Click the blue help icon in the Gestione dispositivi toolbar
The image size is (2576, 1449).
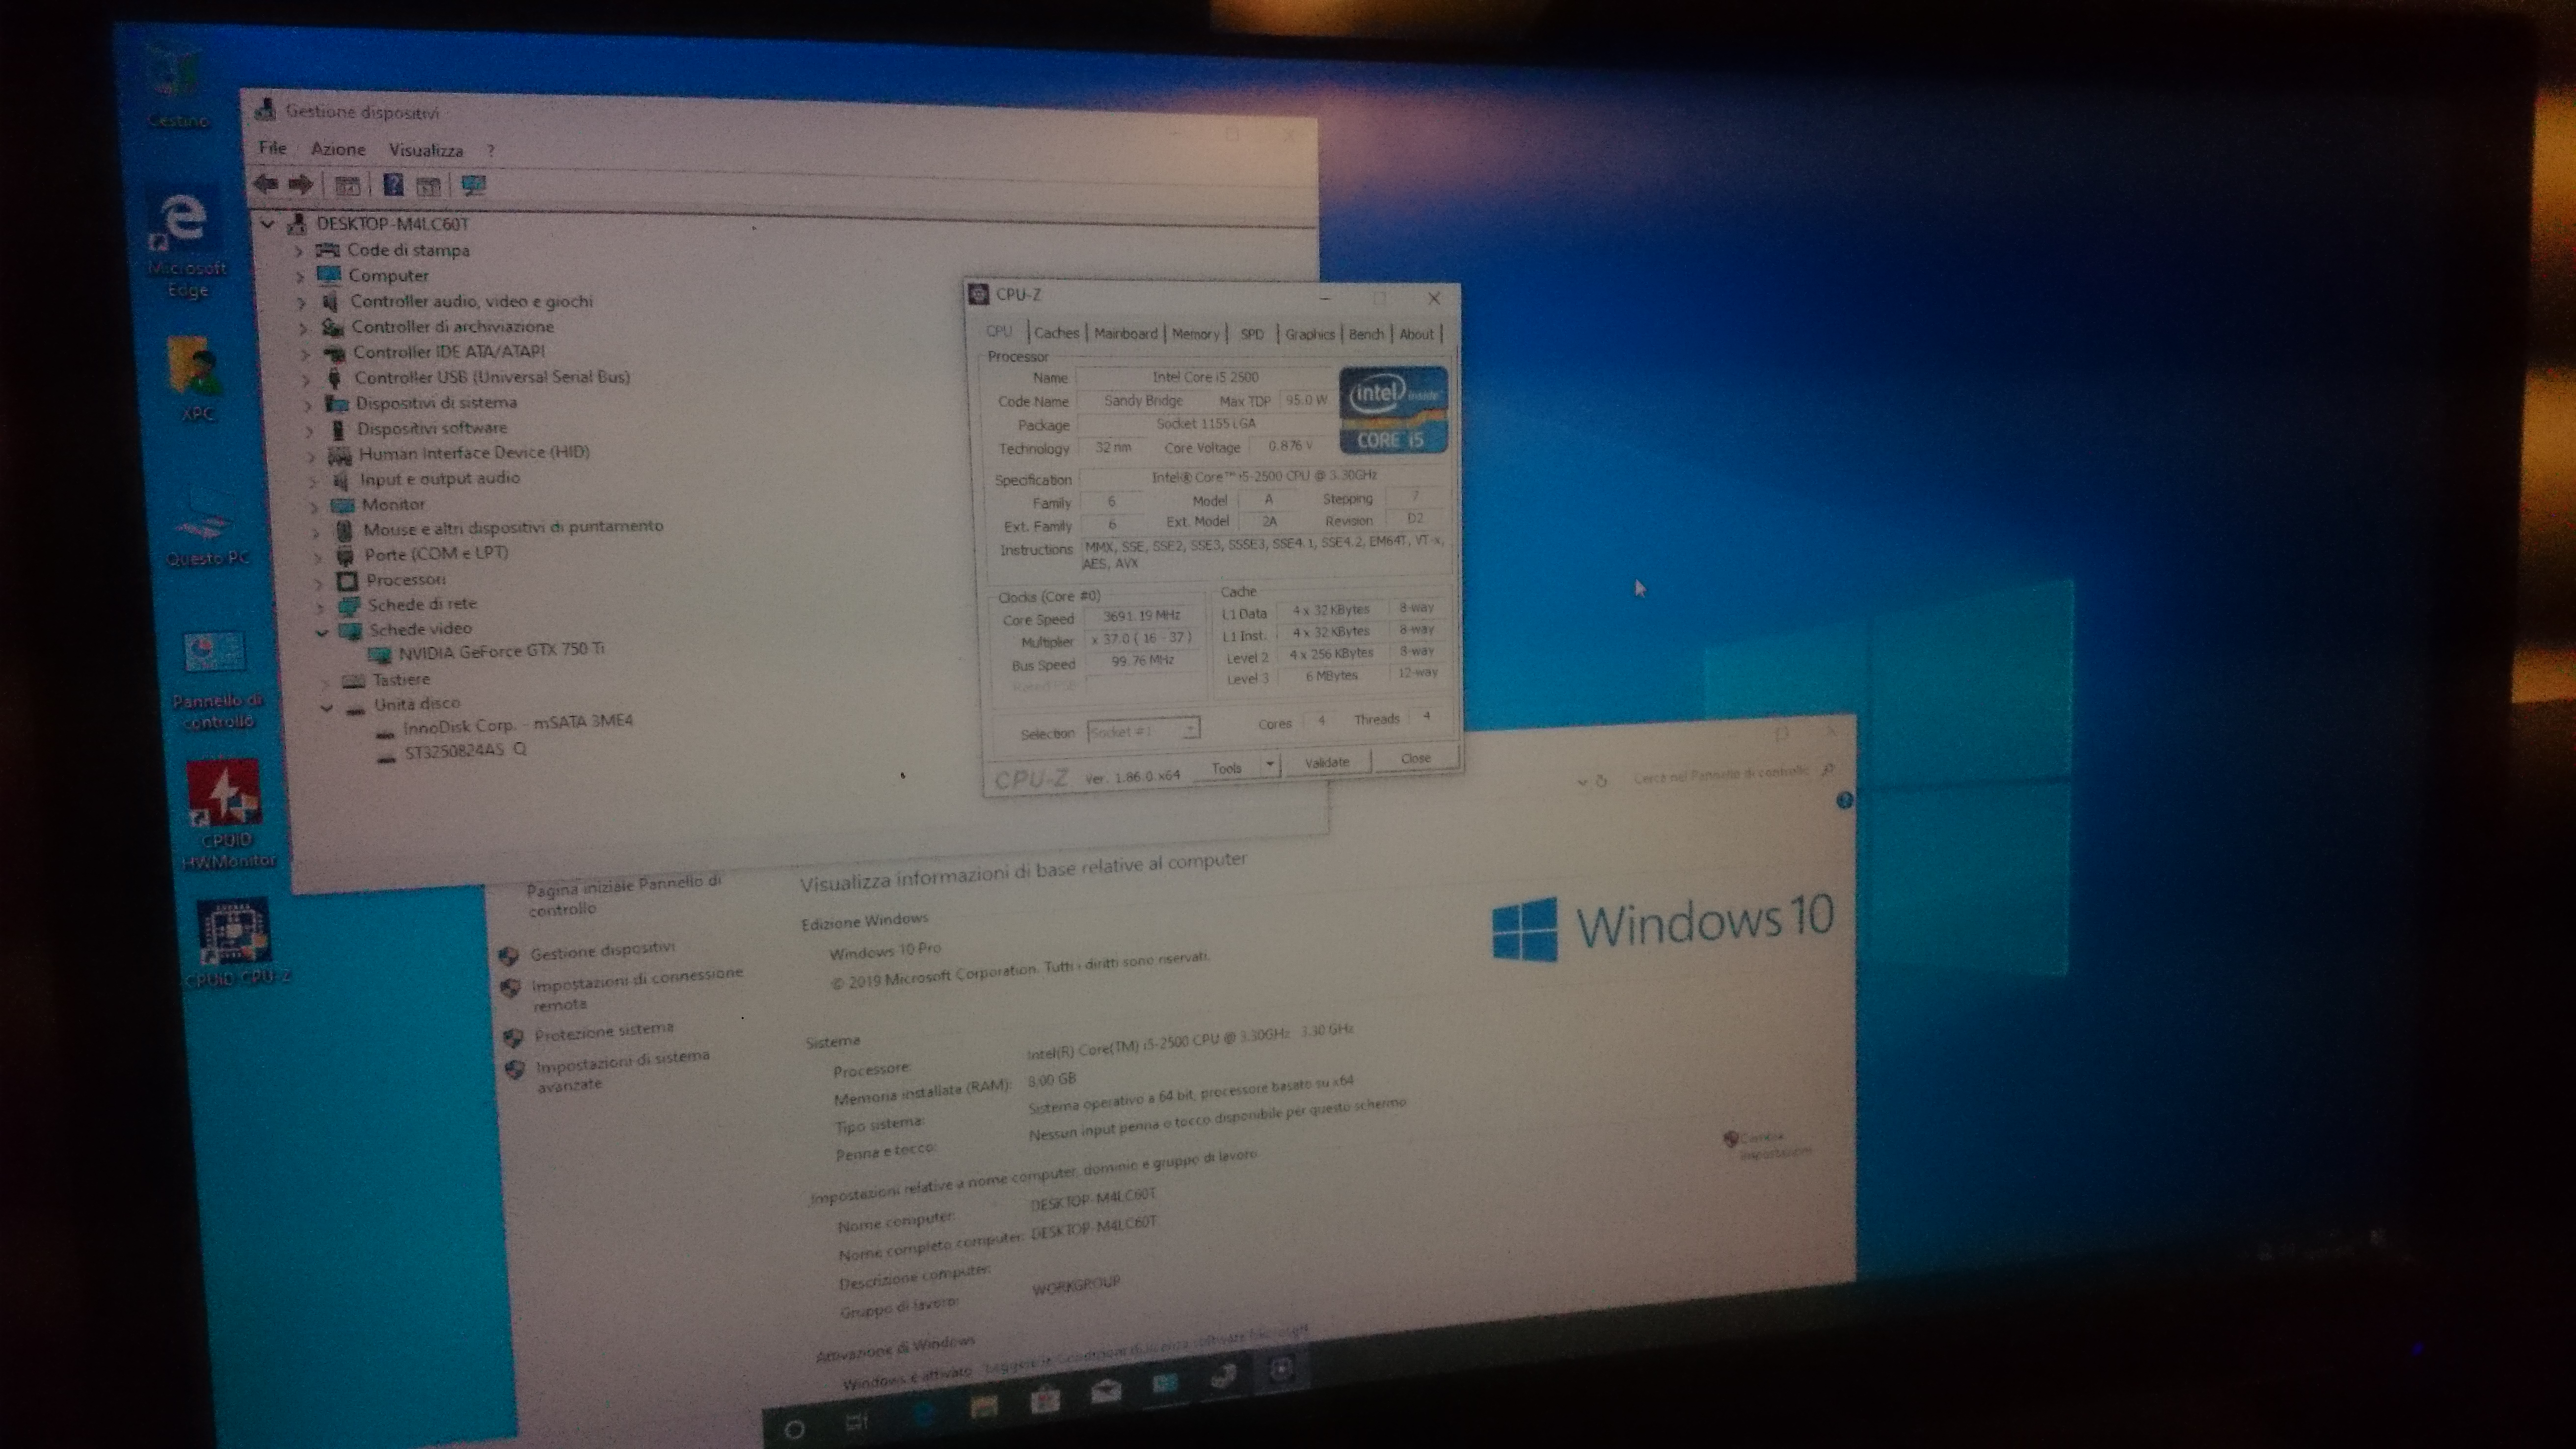[393, 185]
